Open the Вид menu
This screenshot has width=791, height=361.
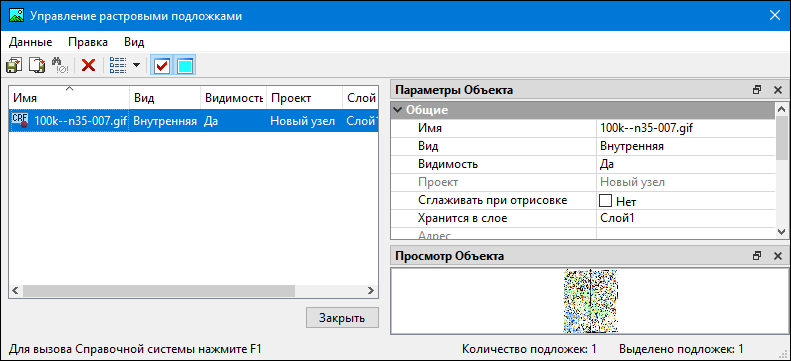[x=134, y=42]
